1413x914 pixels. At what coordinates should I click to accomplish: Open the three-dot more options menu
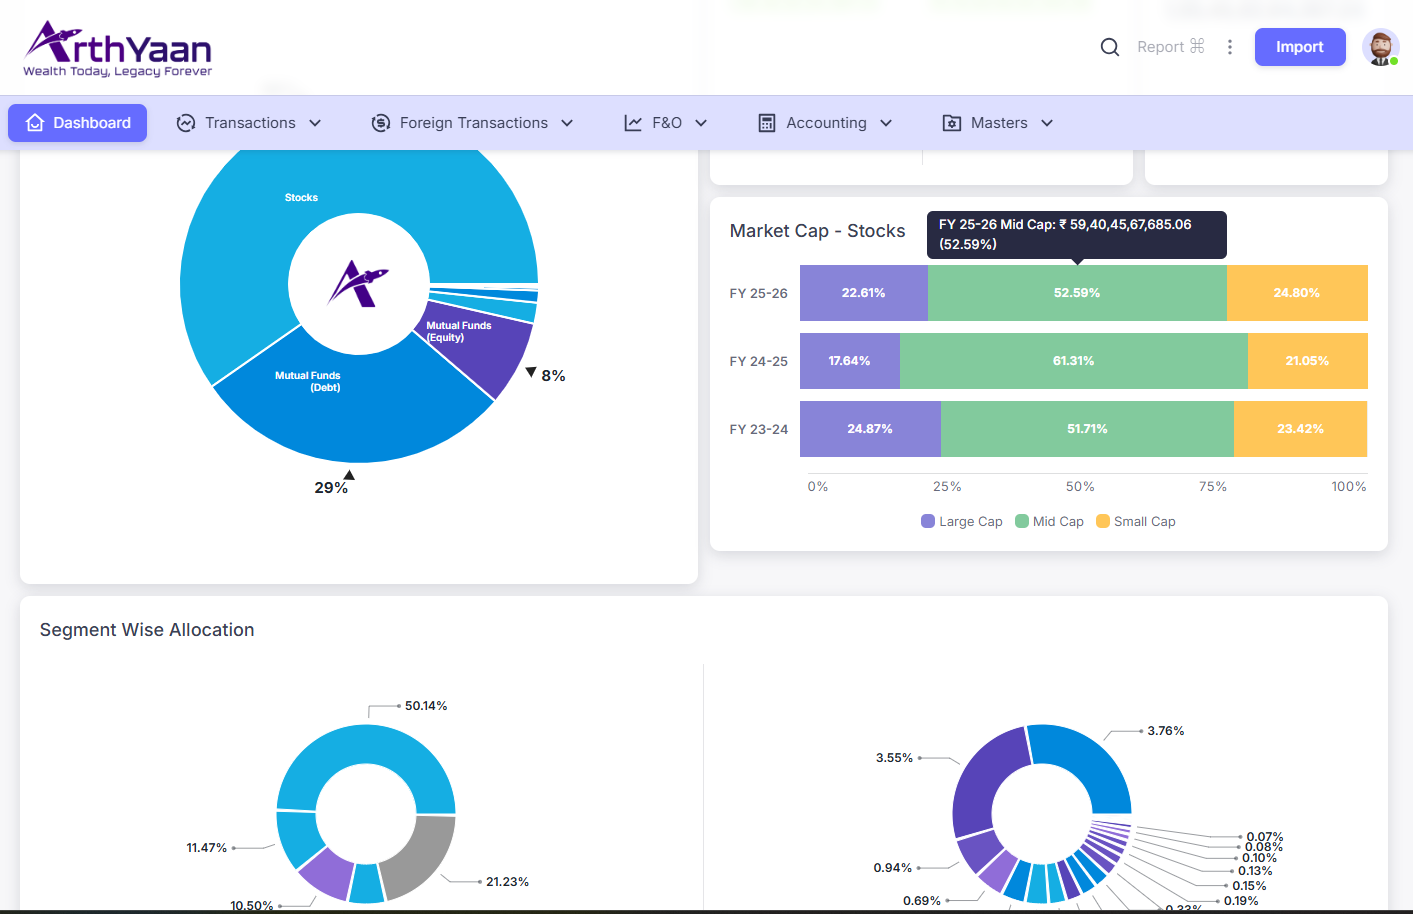point(1229,47)
